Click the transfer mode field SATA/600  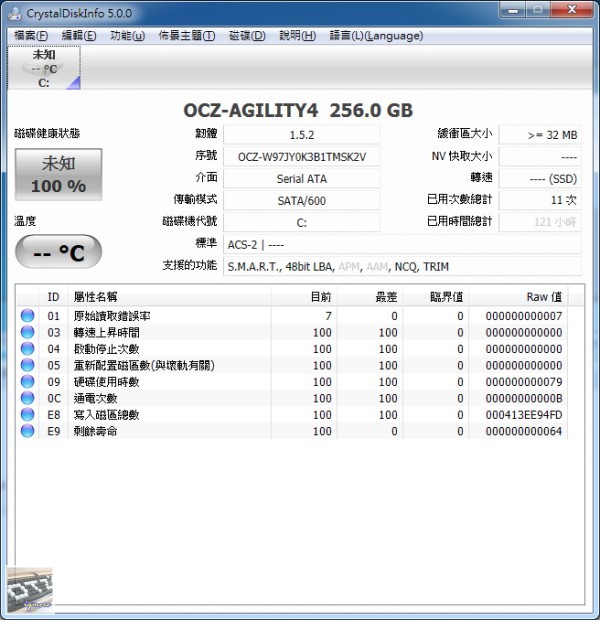coord(302,201)
